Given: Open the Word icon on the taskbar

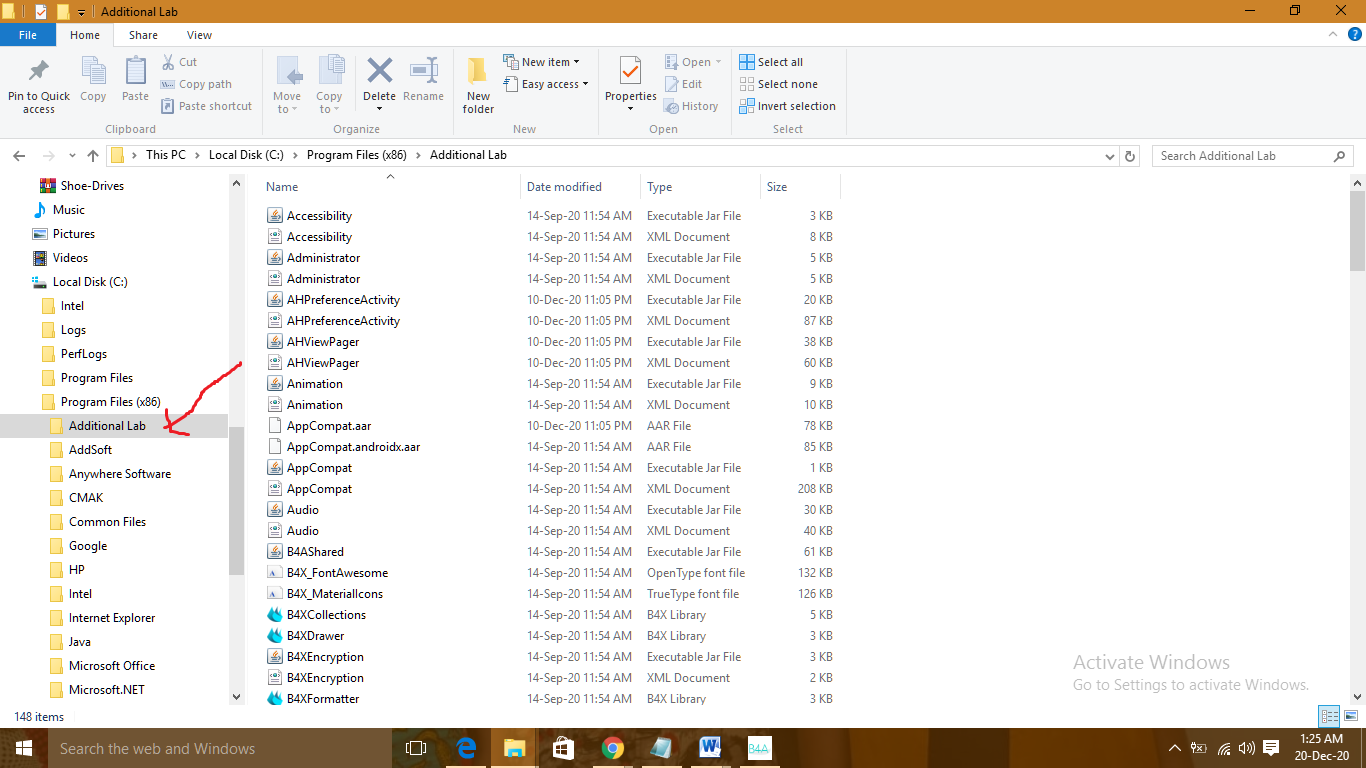Looking at the screenshot, I should [x=711, y=748].
